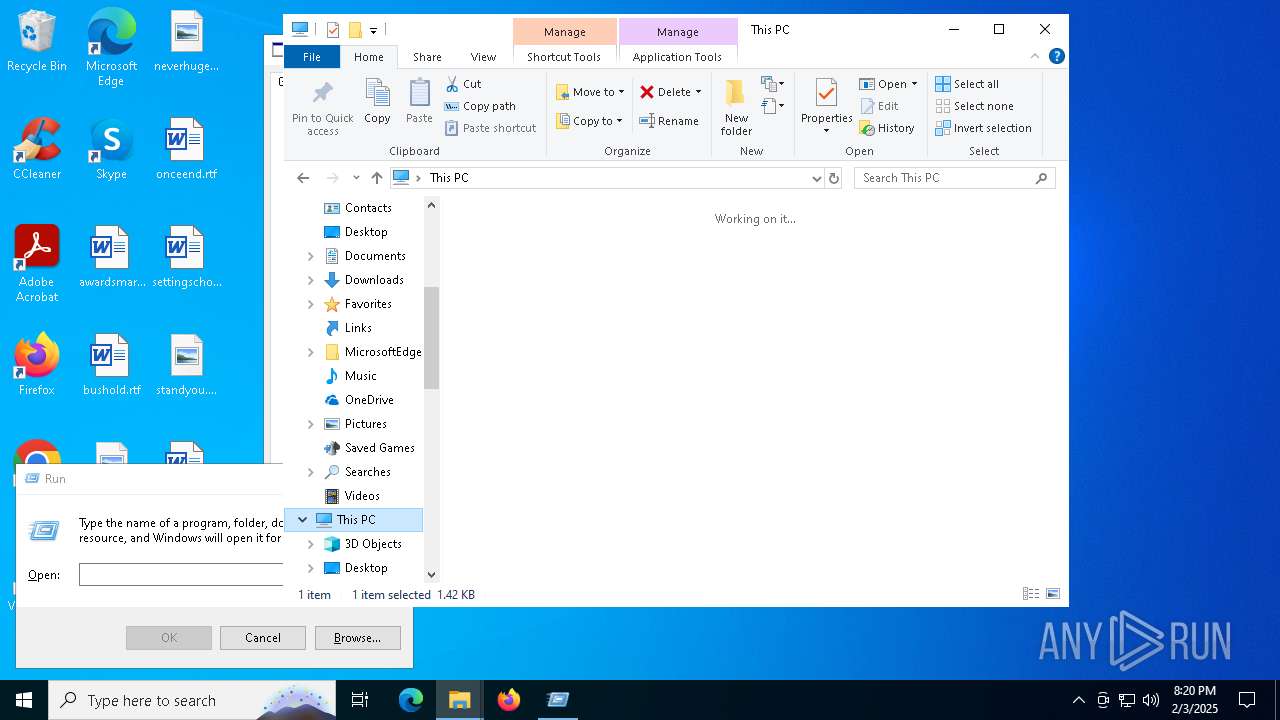Image resolution: width=1280 pixels, height=720 pixels.
Task: Open the File menu tab
Action: coord(312,57)
